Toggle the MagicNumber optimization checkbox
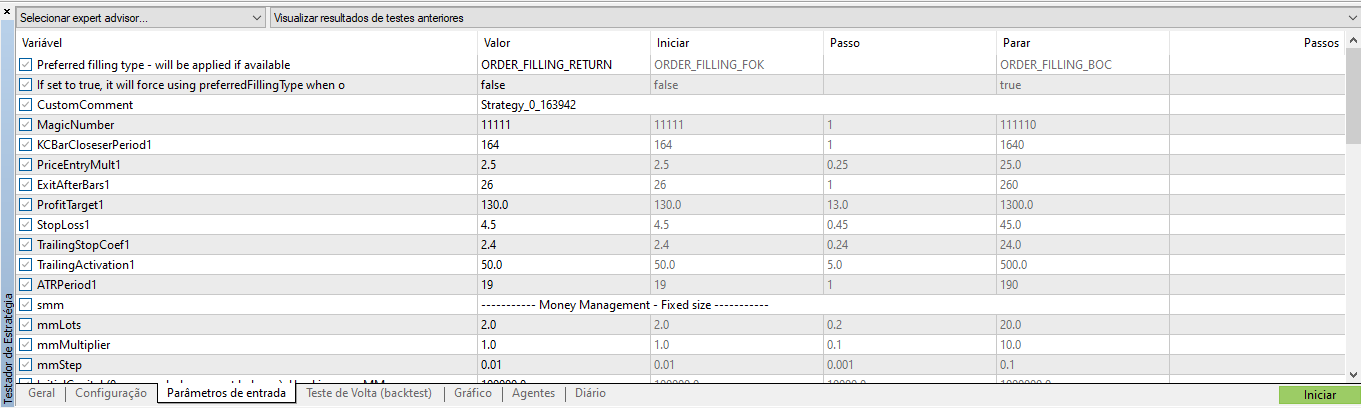This screenshot has height=408, width=1361. pos(25,125)
